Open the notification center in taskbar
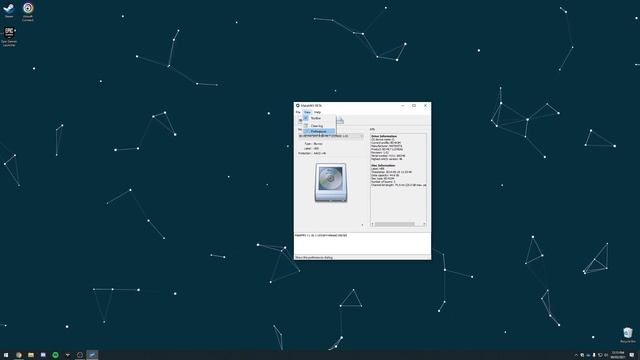This screenshot has height=360, width=640. point(632,355)
